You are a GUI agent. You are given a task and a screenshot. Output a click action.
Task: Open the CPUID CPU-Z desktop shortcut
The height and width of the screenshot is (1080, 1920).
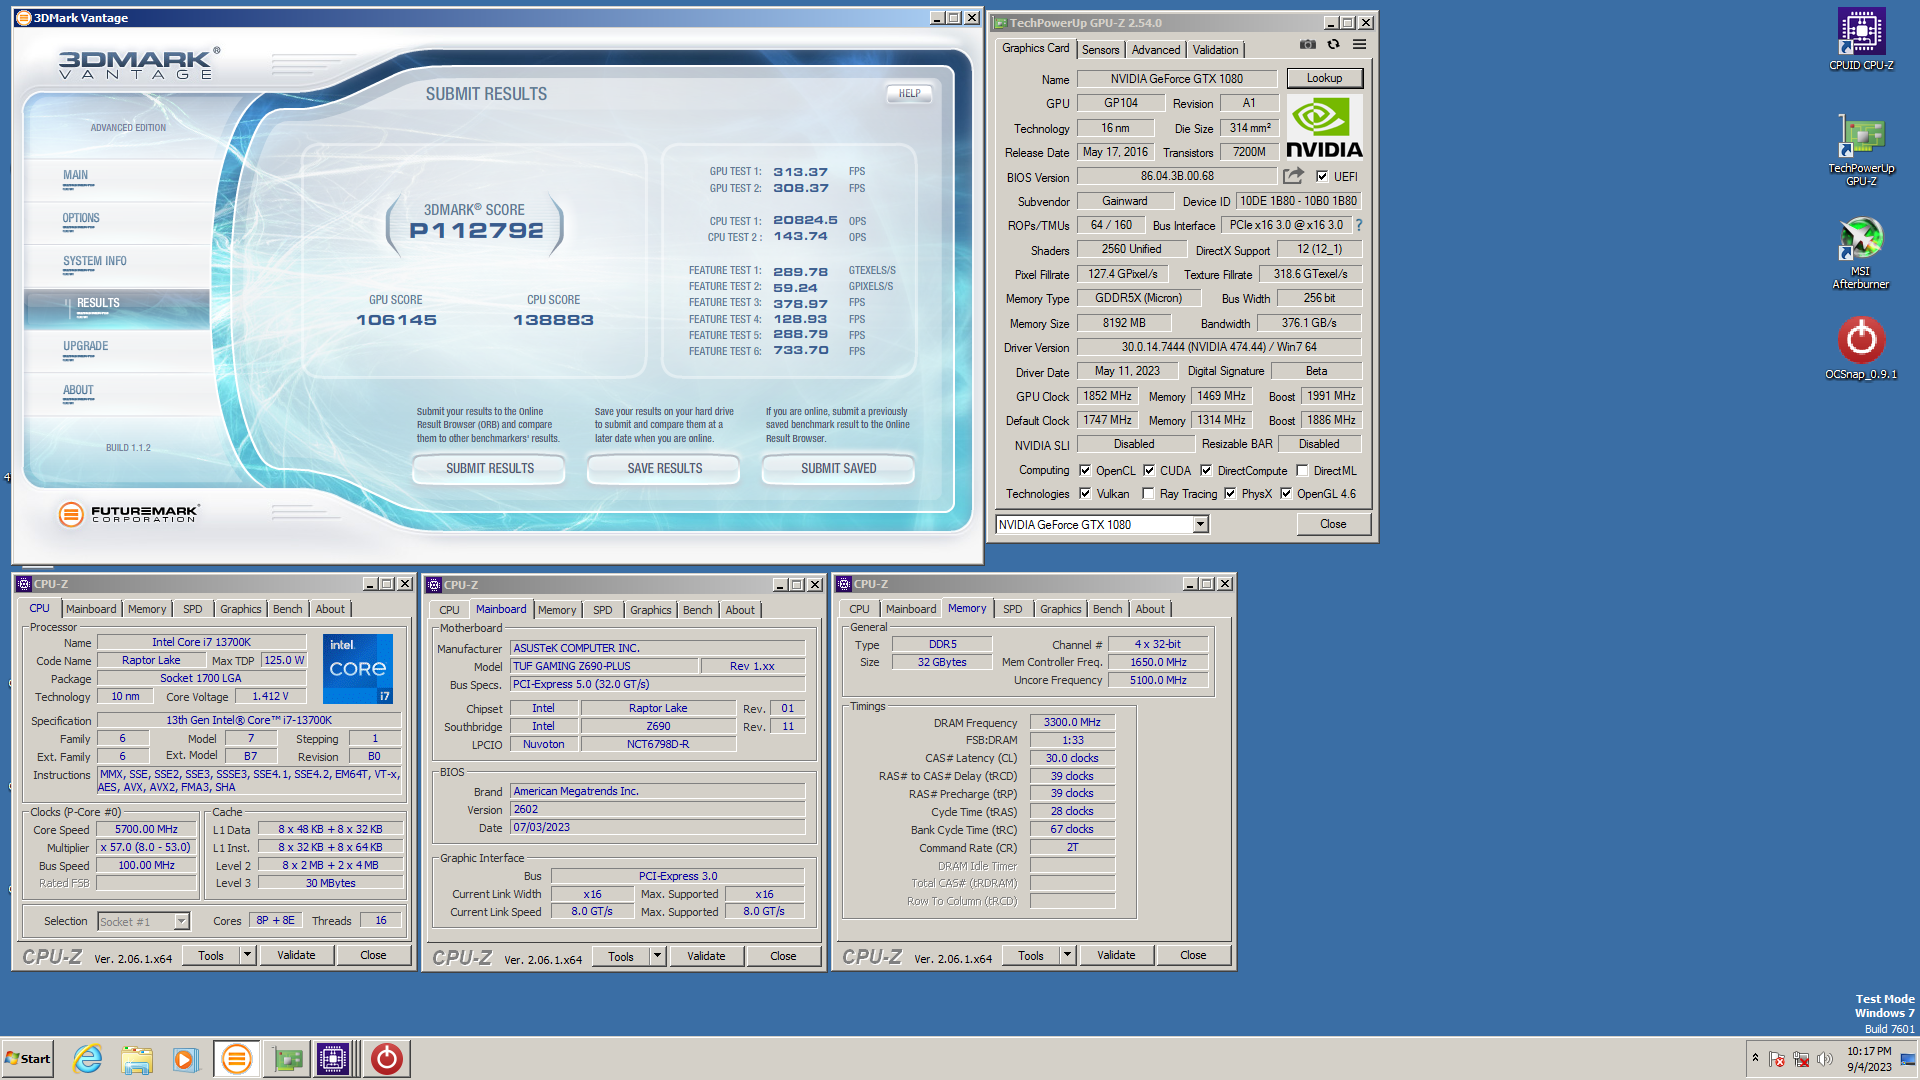pyautogui.click(x=1861, y=40)
